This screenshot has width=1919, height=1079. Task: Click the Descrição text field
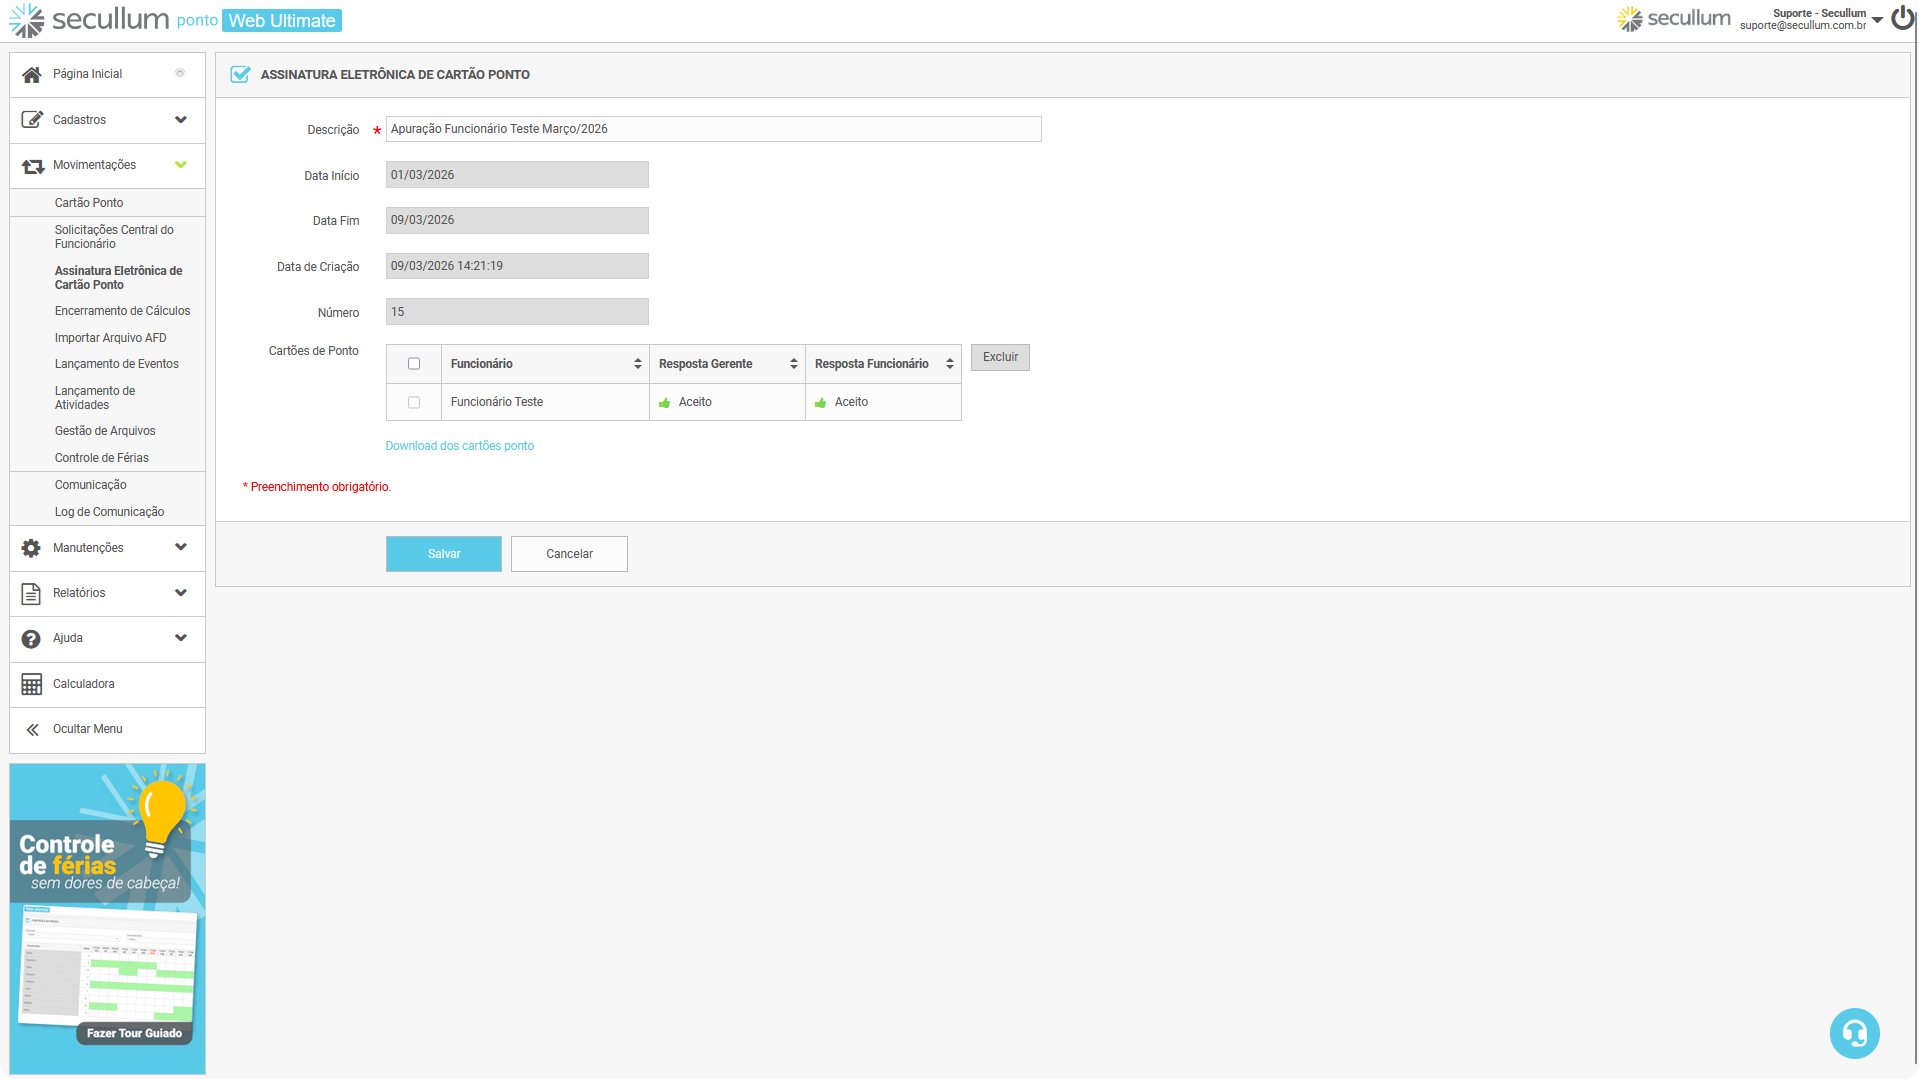point(713,129)
